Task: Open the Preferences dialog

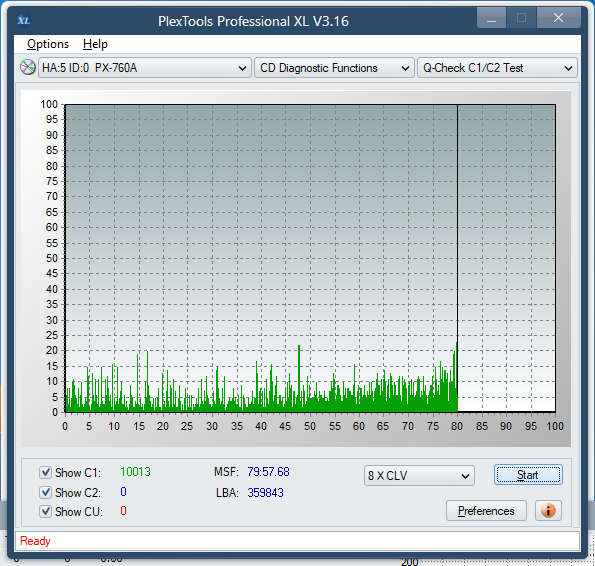Action: coord(486,511)
